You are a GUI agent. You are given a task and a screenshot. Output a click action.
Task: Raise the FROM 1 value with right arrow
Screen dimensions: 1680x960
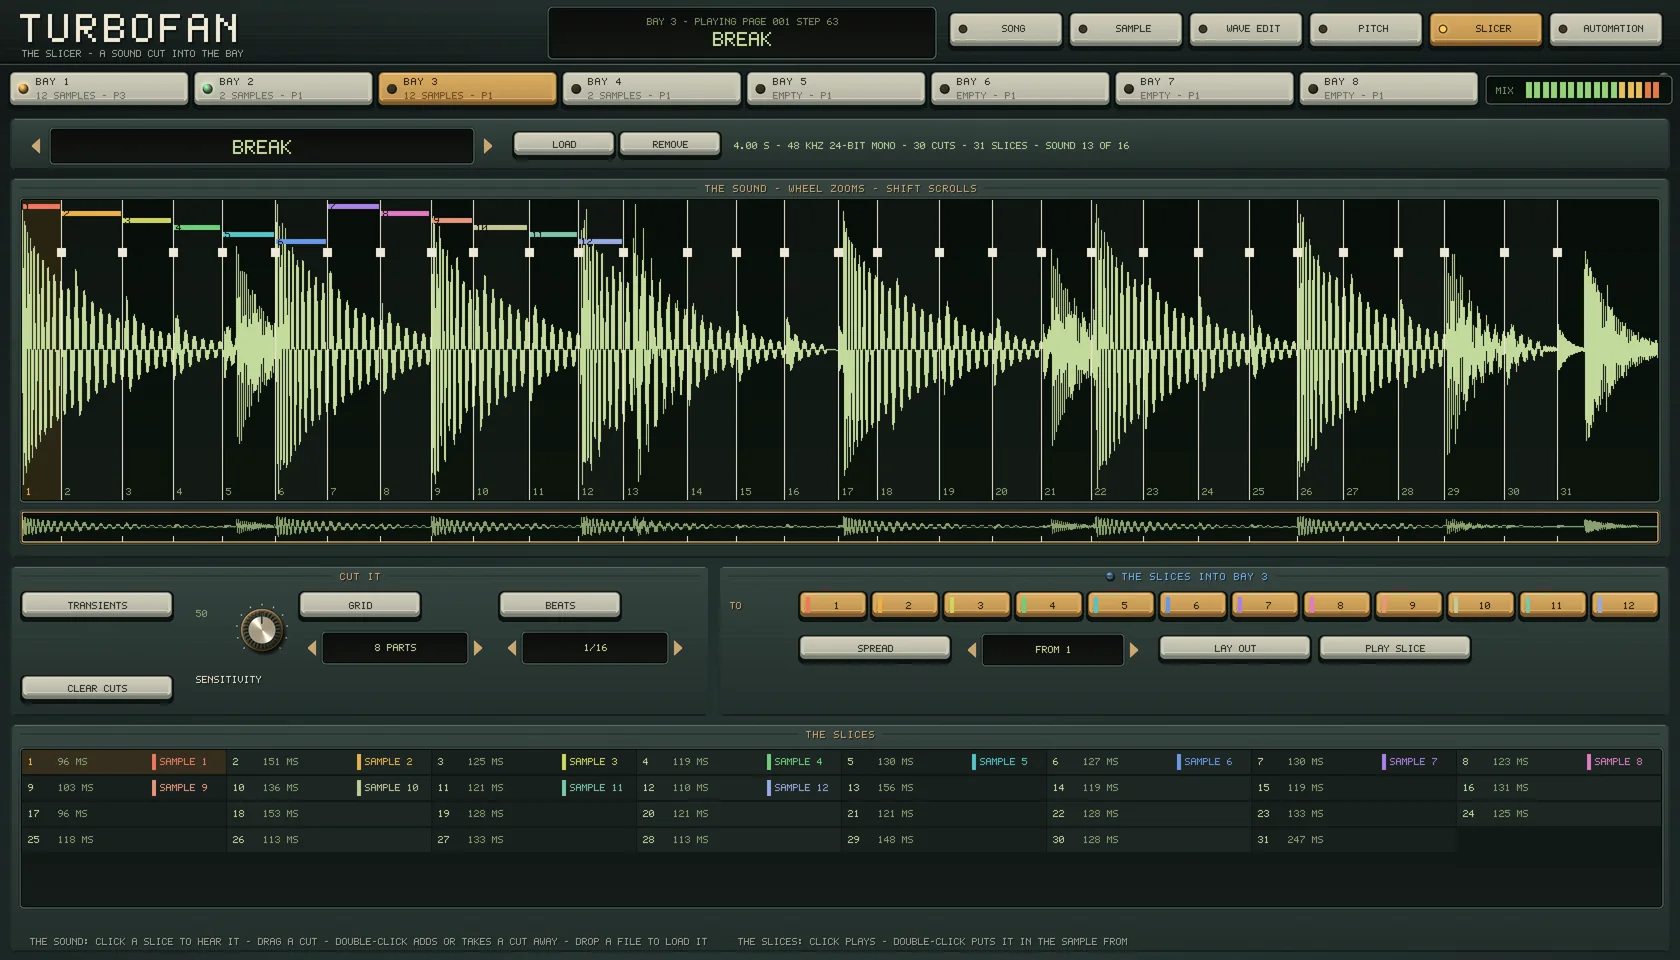(x=1134, y=650)
